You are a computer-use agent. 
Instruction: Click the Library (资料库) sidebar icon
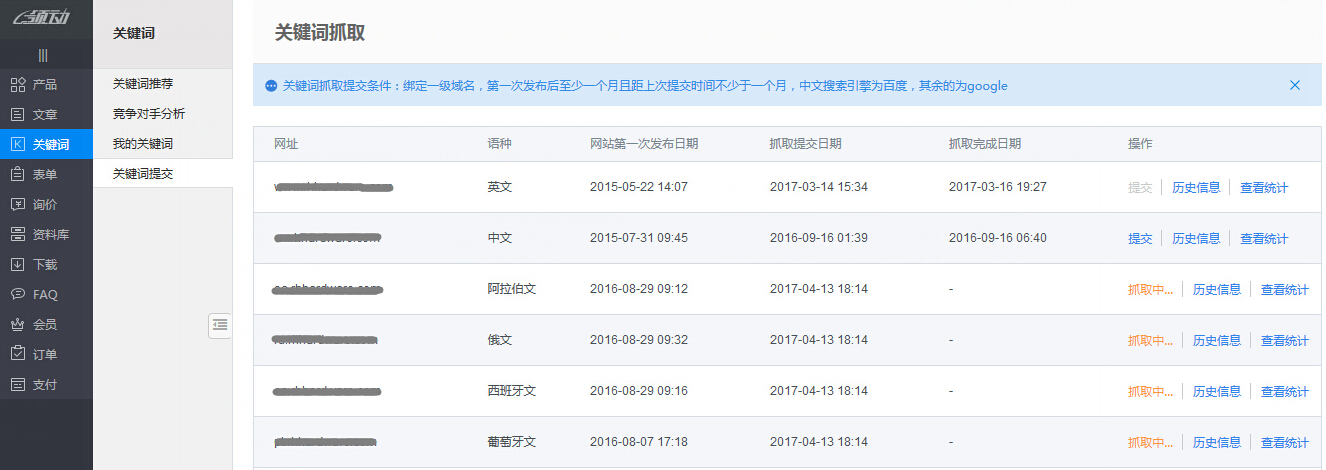18,235
